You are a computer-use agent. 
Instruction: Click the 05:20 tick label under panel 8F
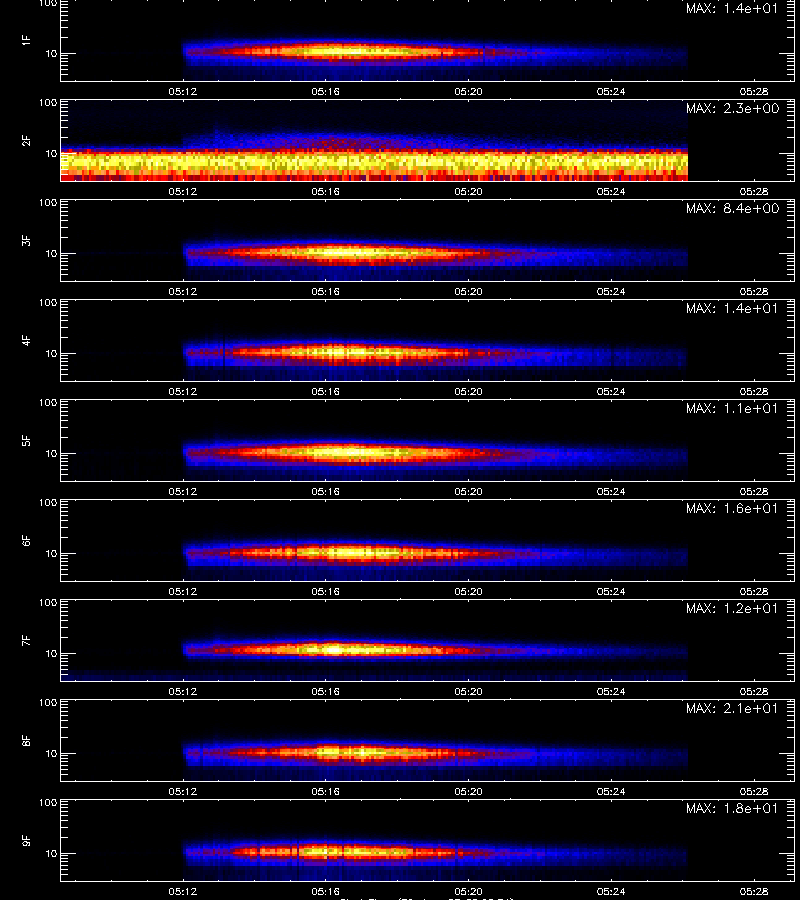468,792
